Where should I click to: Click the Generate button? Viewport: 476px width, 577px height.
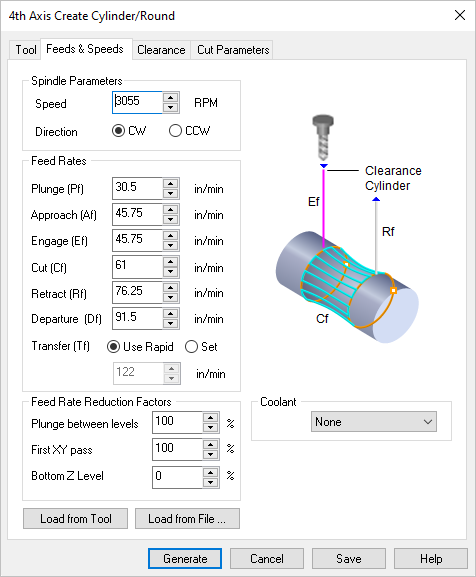click(185, 559)
